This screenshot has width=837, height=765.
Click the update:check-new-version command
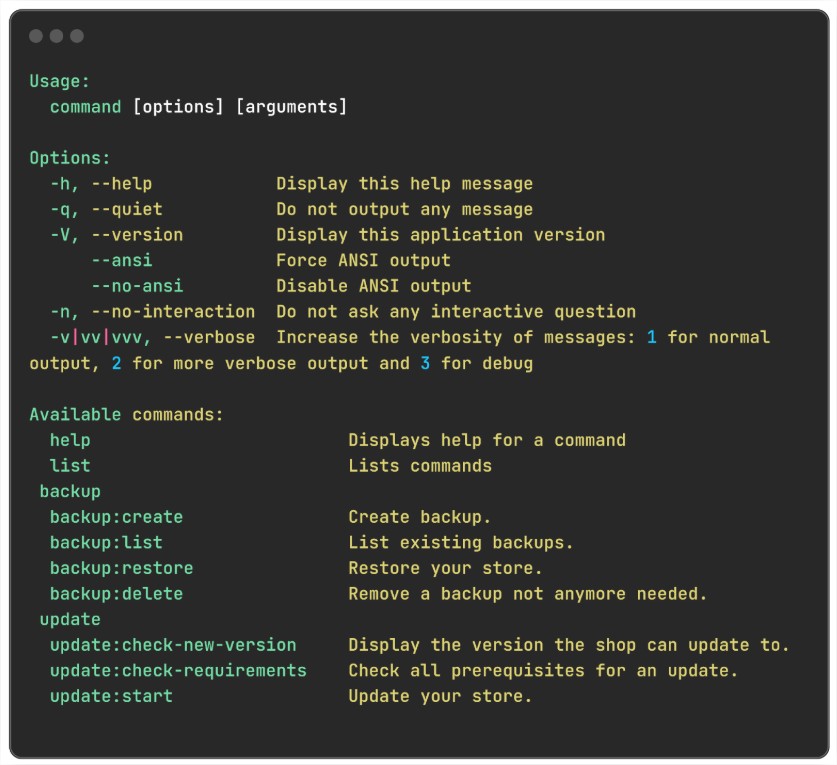click(173, 645)
